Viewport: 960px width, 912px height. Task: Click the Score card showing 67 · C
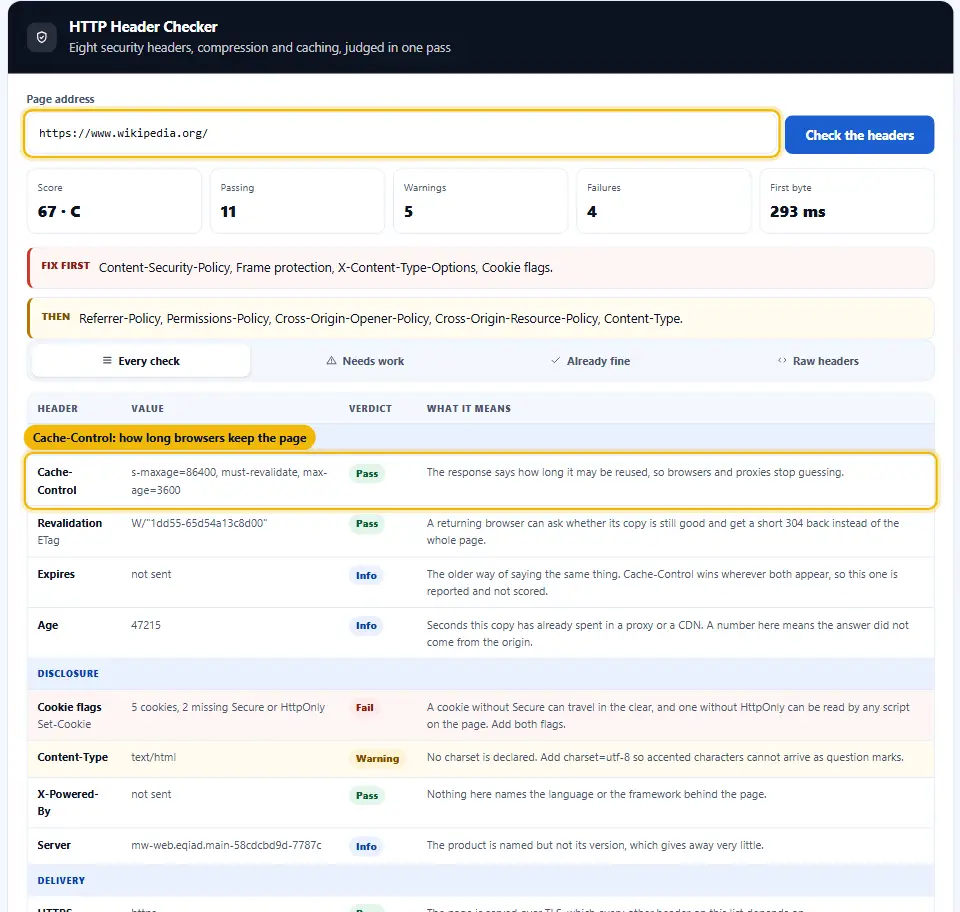pyautogui.click(x=114, y=201)
